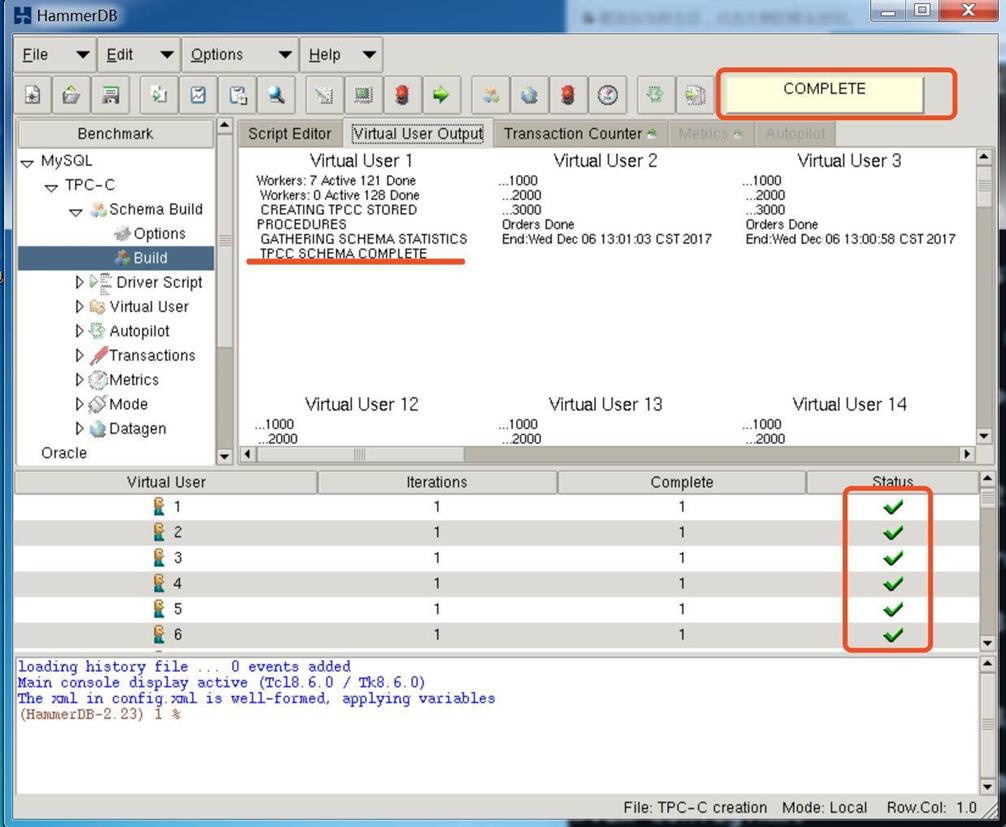
Task: Click the horizontal scrollbar in output pane
Action: coord(360,454)
